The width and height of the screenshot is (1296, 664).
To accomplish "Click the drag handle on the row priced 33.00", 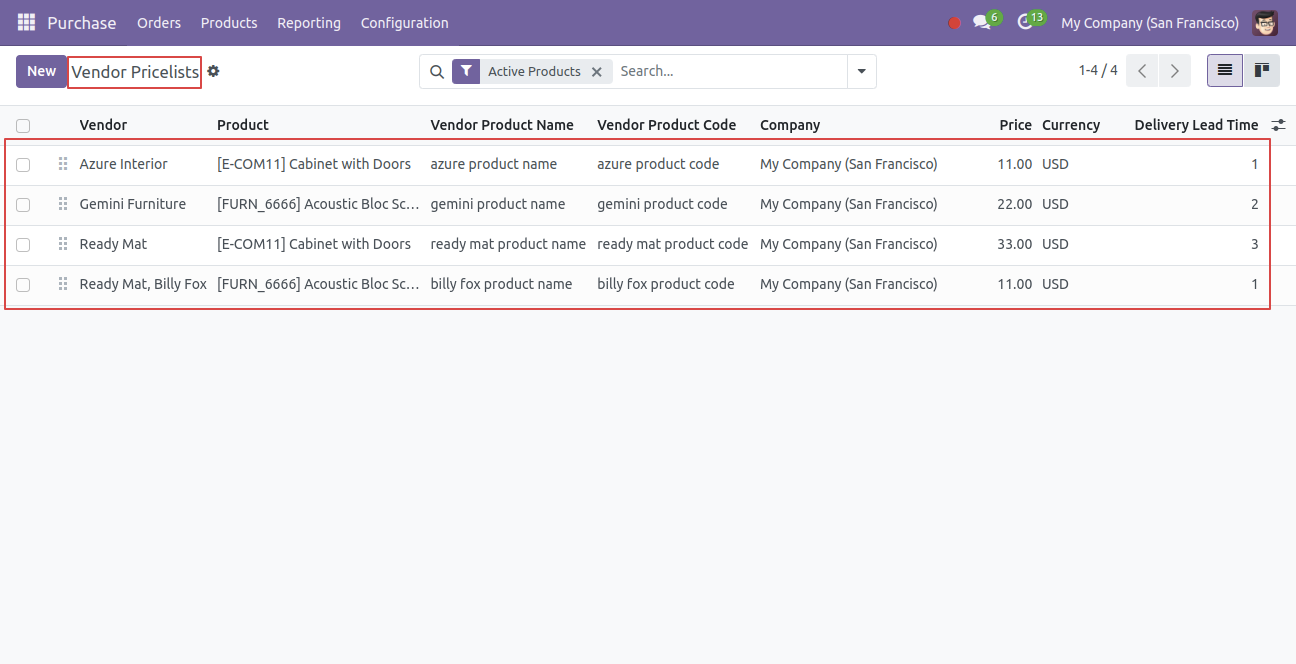I will coord(63,244).
